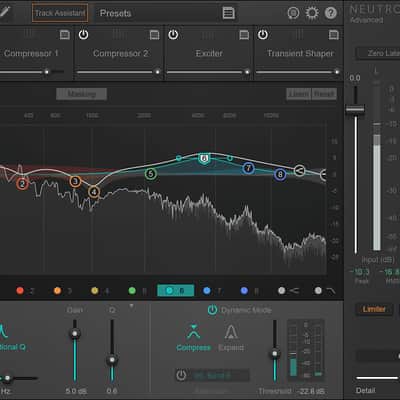Toggle Compressor 2 power button
Viewport: 400px width, 400px height.
(x=83, y=34)
